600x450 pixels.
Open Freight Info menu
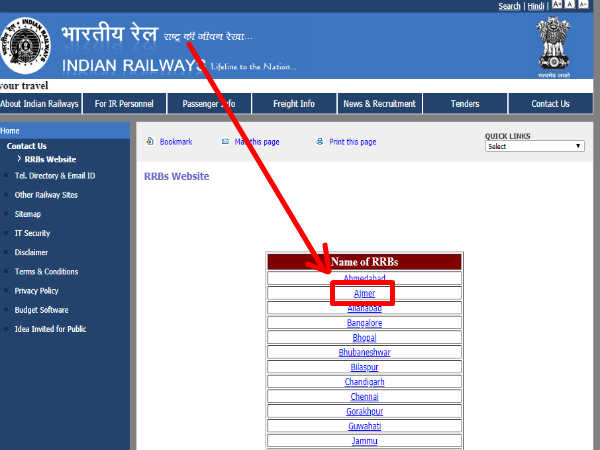tap(294, 104)
